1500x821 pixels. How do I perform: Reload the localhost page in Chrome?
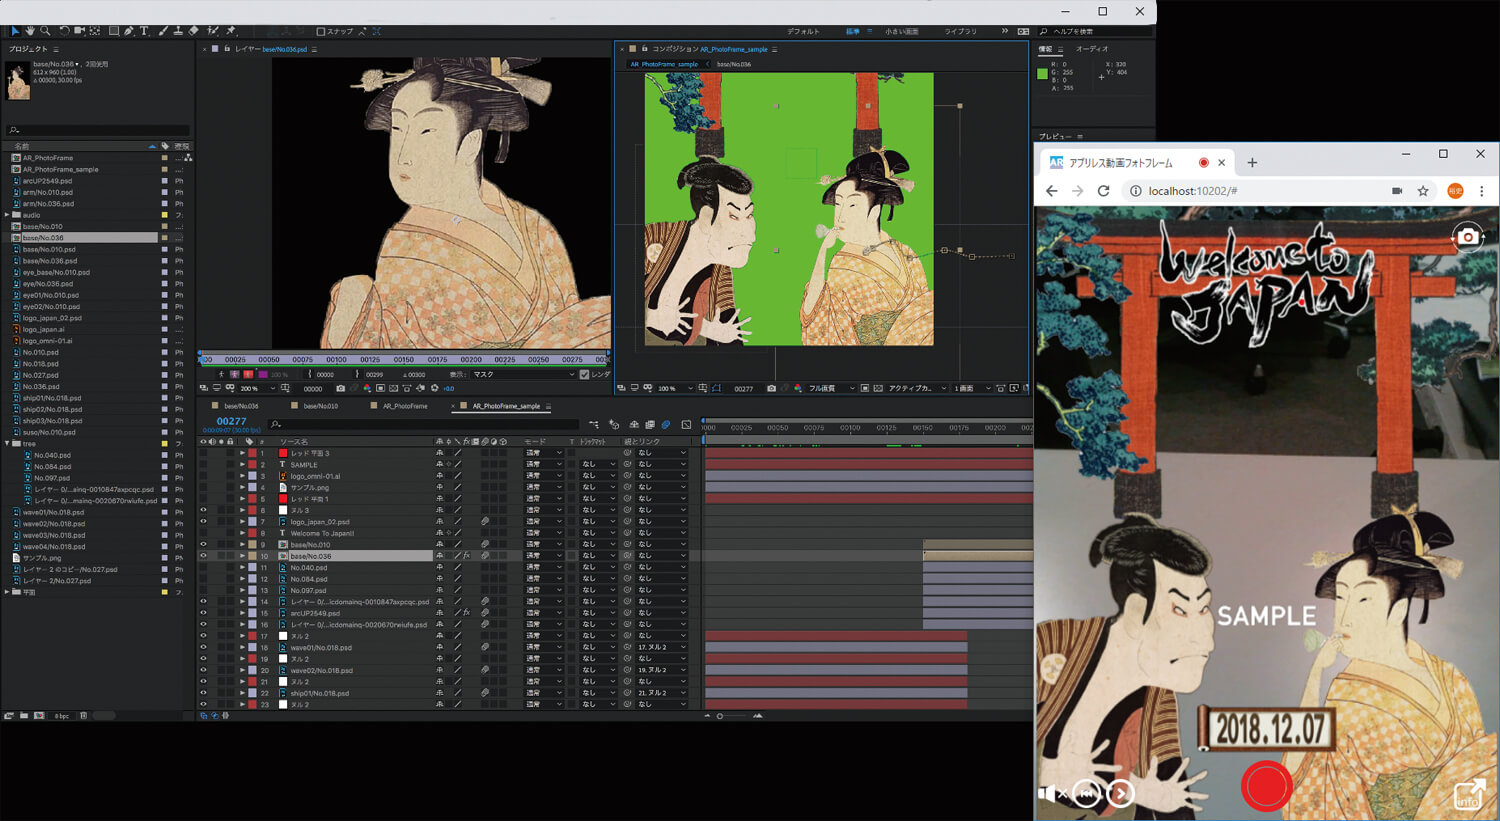tap(1104, 191)
